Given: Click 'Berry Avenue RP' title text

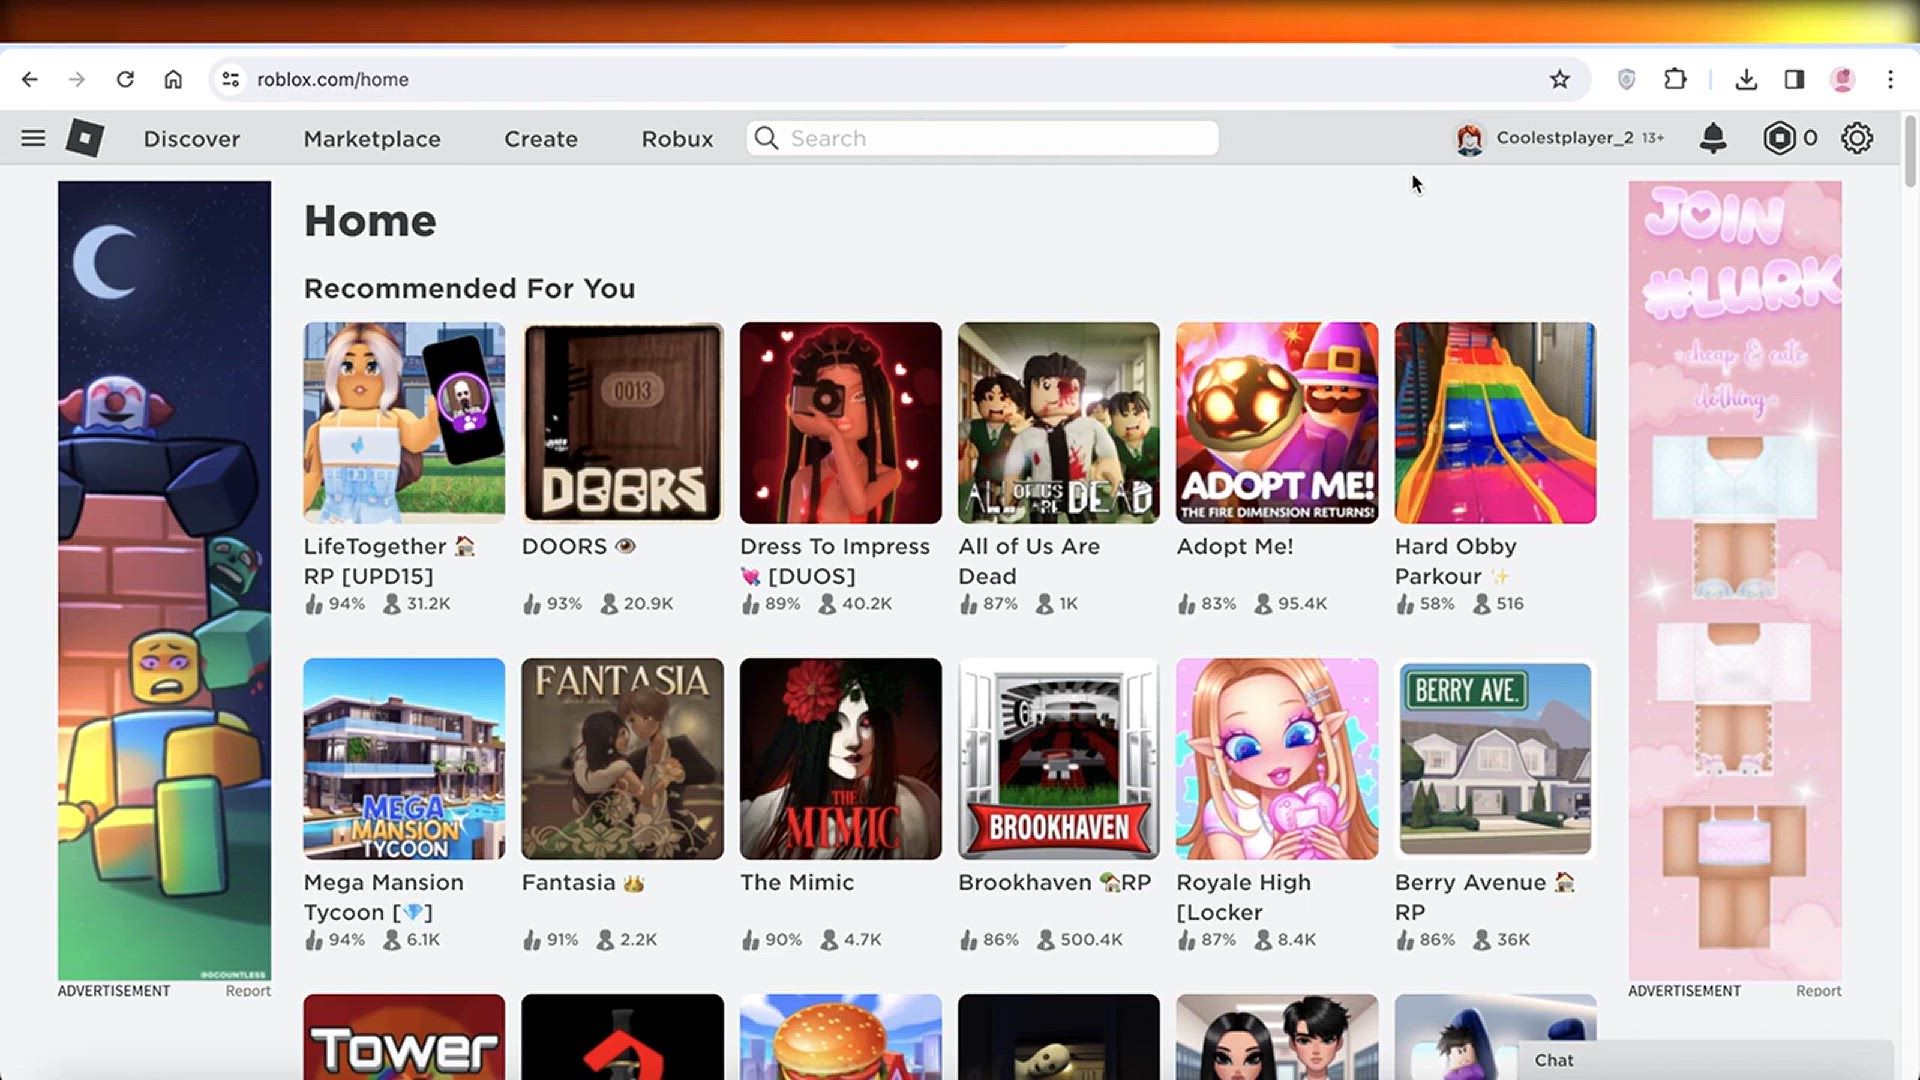Looking at the screenshot, I should [x=1484, y=897].
